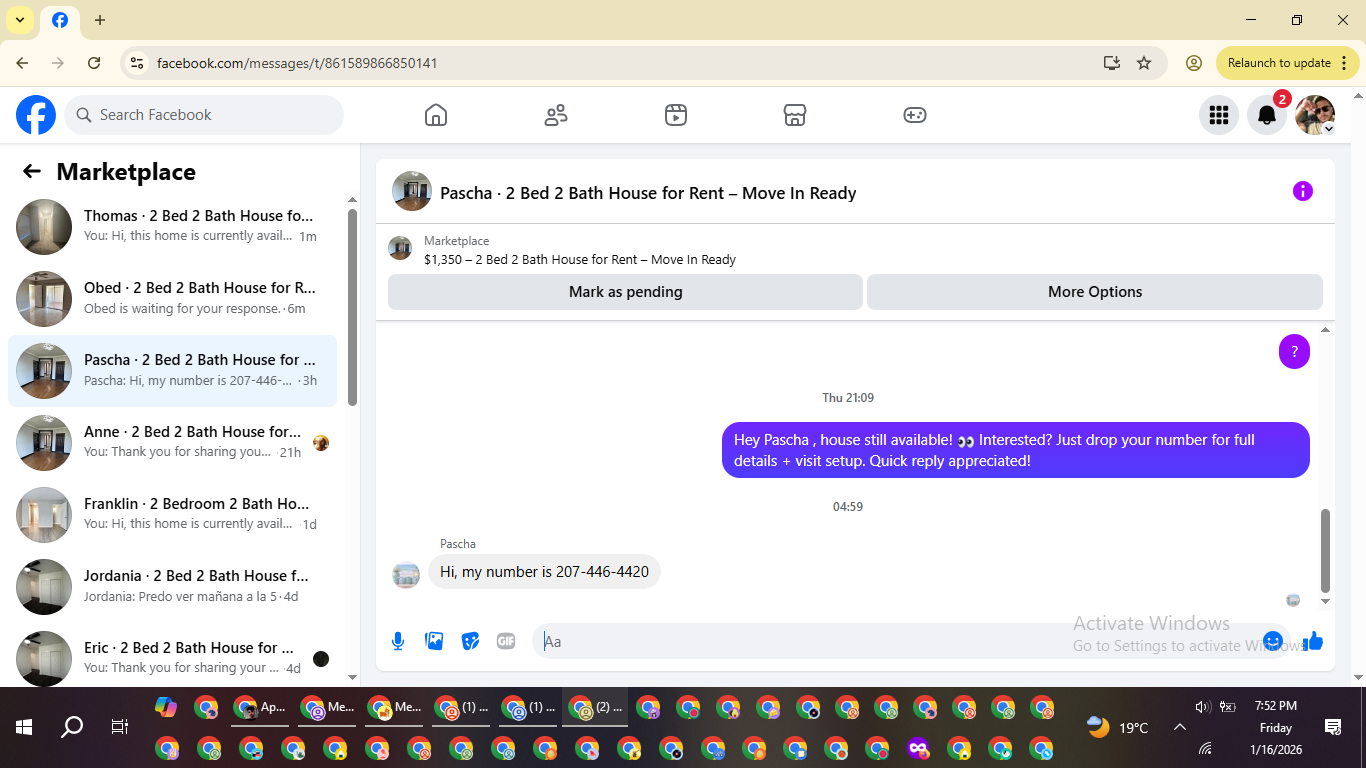
Task: Reload the page
Action: click(94, 63)
